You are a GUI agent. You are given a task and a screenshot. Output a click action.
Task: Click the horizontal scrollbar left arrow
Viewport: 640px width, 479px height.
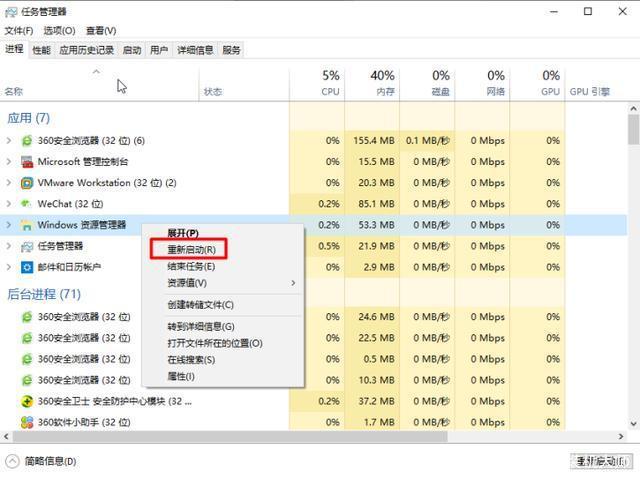point(6,436)
